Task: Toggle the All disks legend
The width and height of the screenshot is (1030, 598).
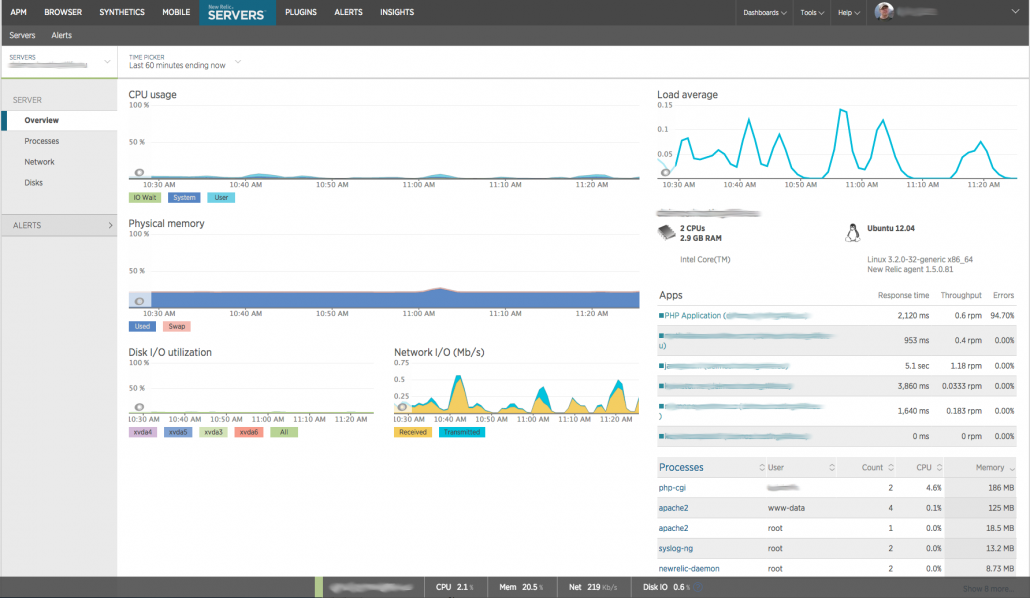Action: 284,432
